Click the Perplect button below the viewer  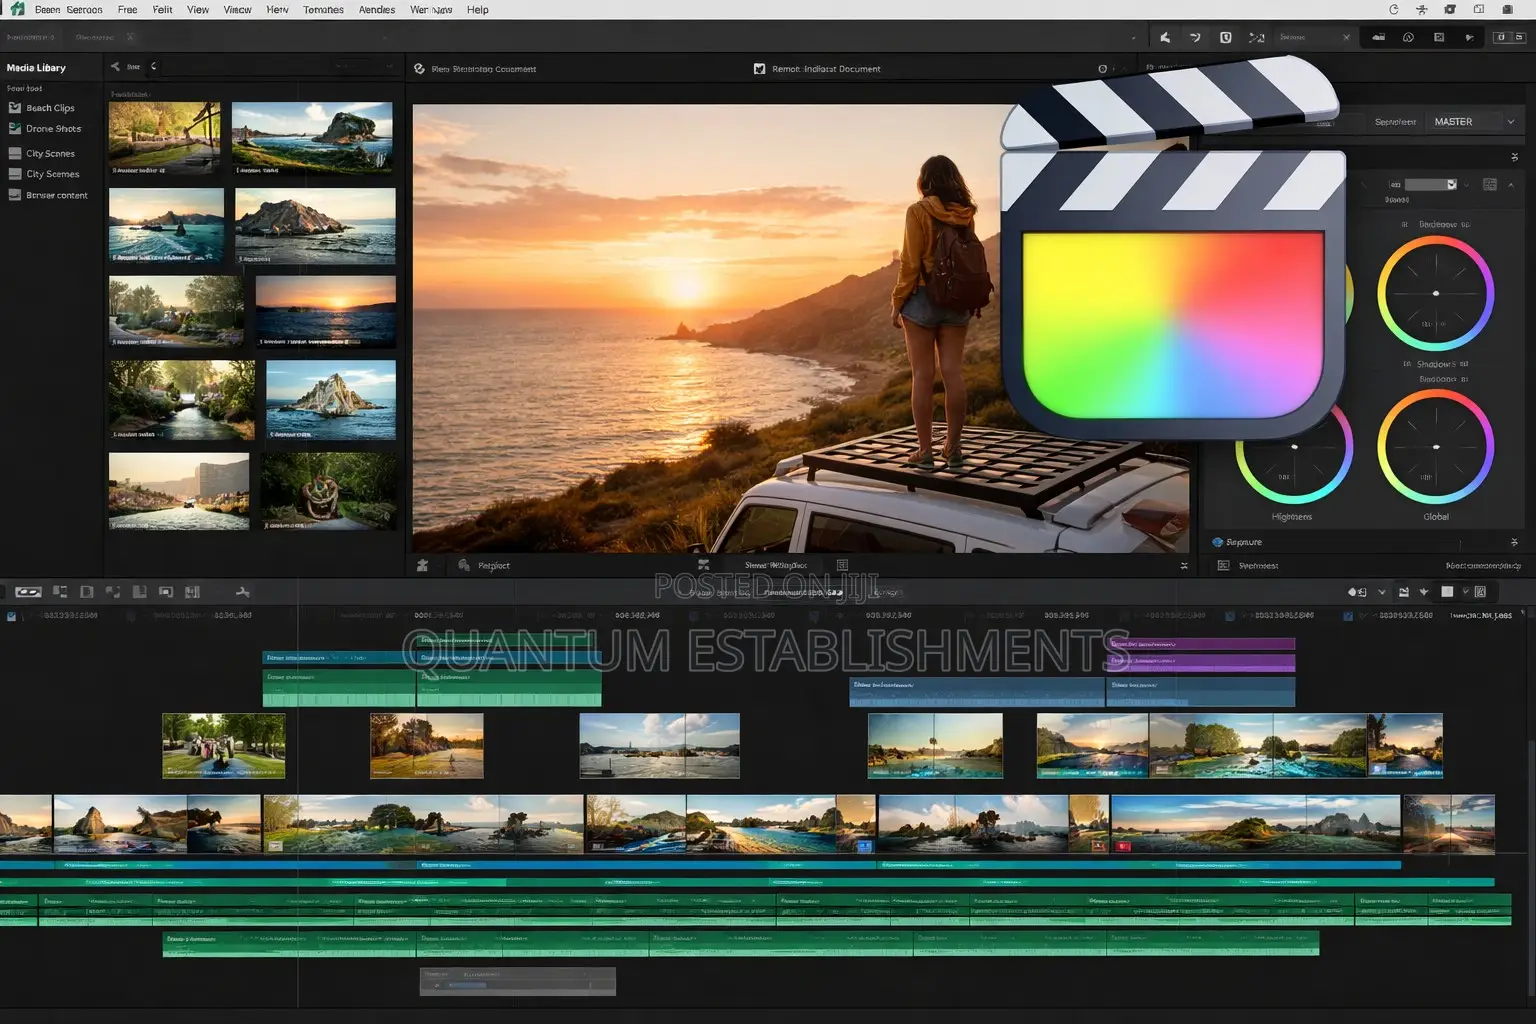coord(485,565)
